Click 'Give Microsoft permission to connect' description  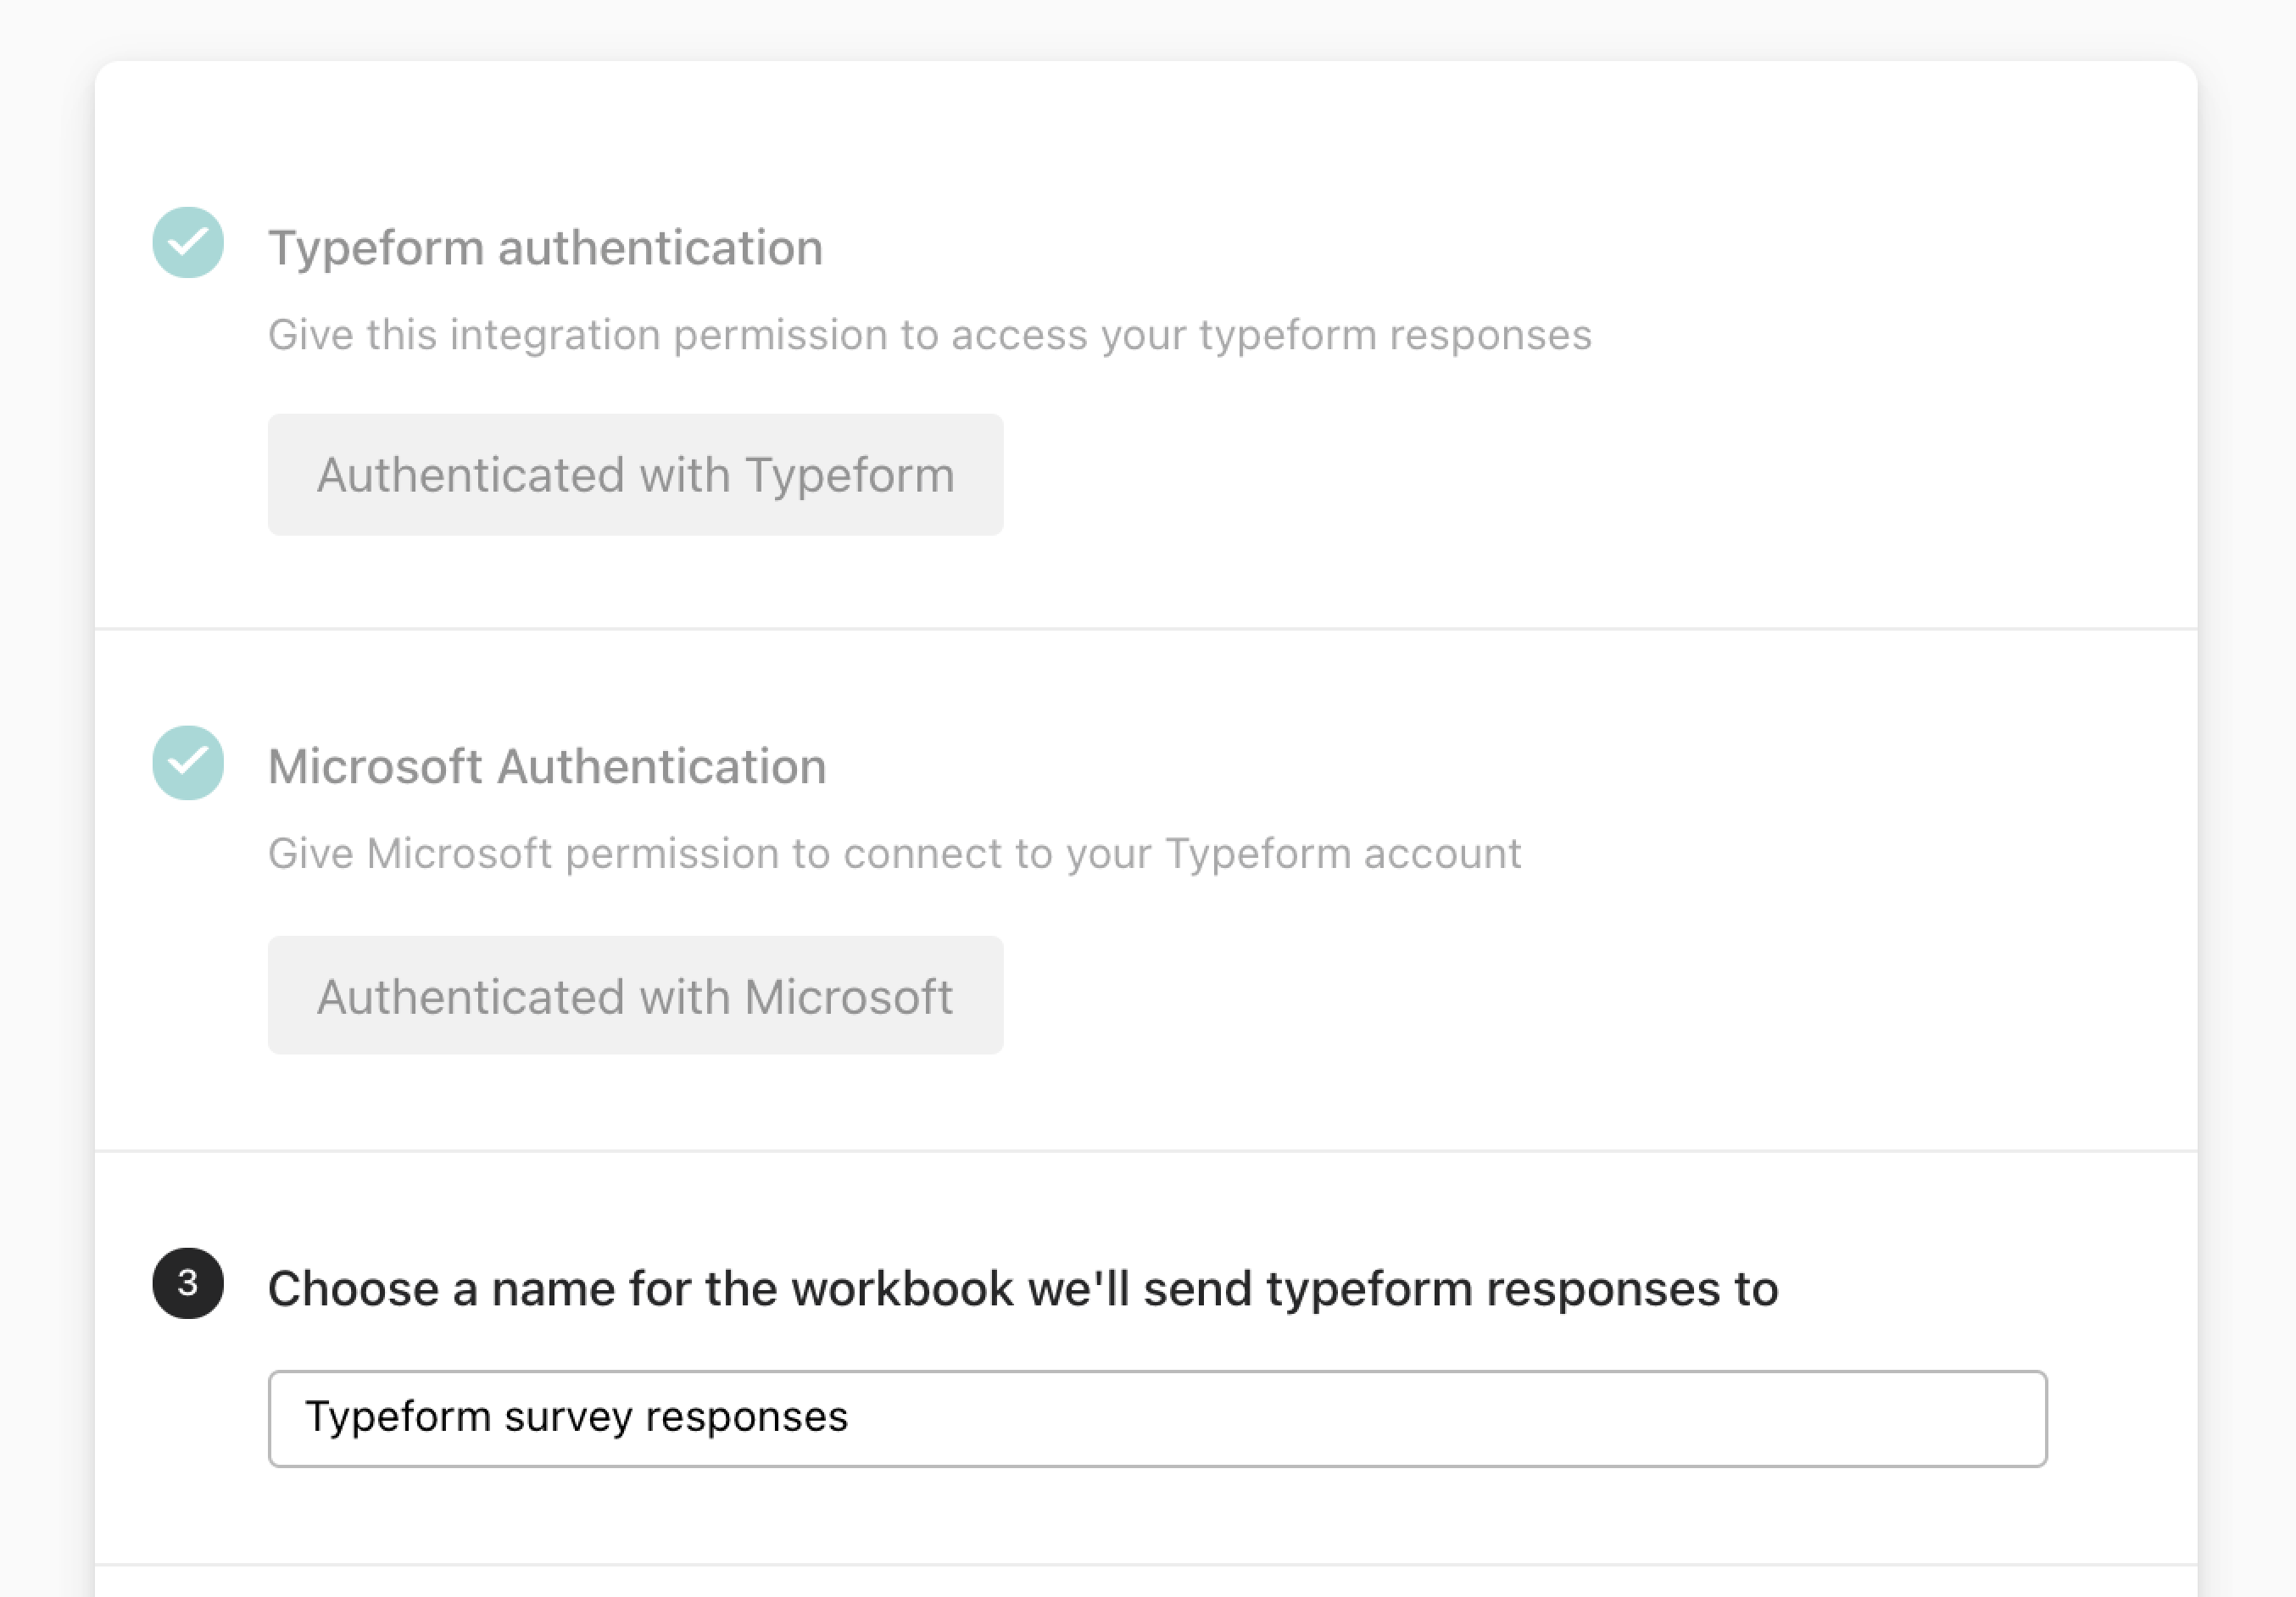[894, 854]
